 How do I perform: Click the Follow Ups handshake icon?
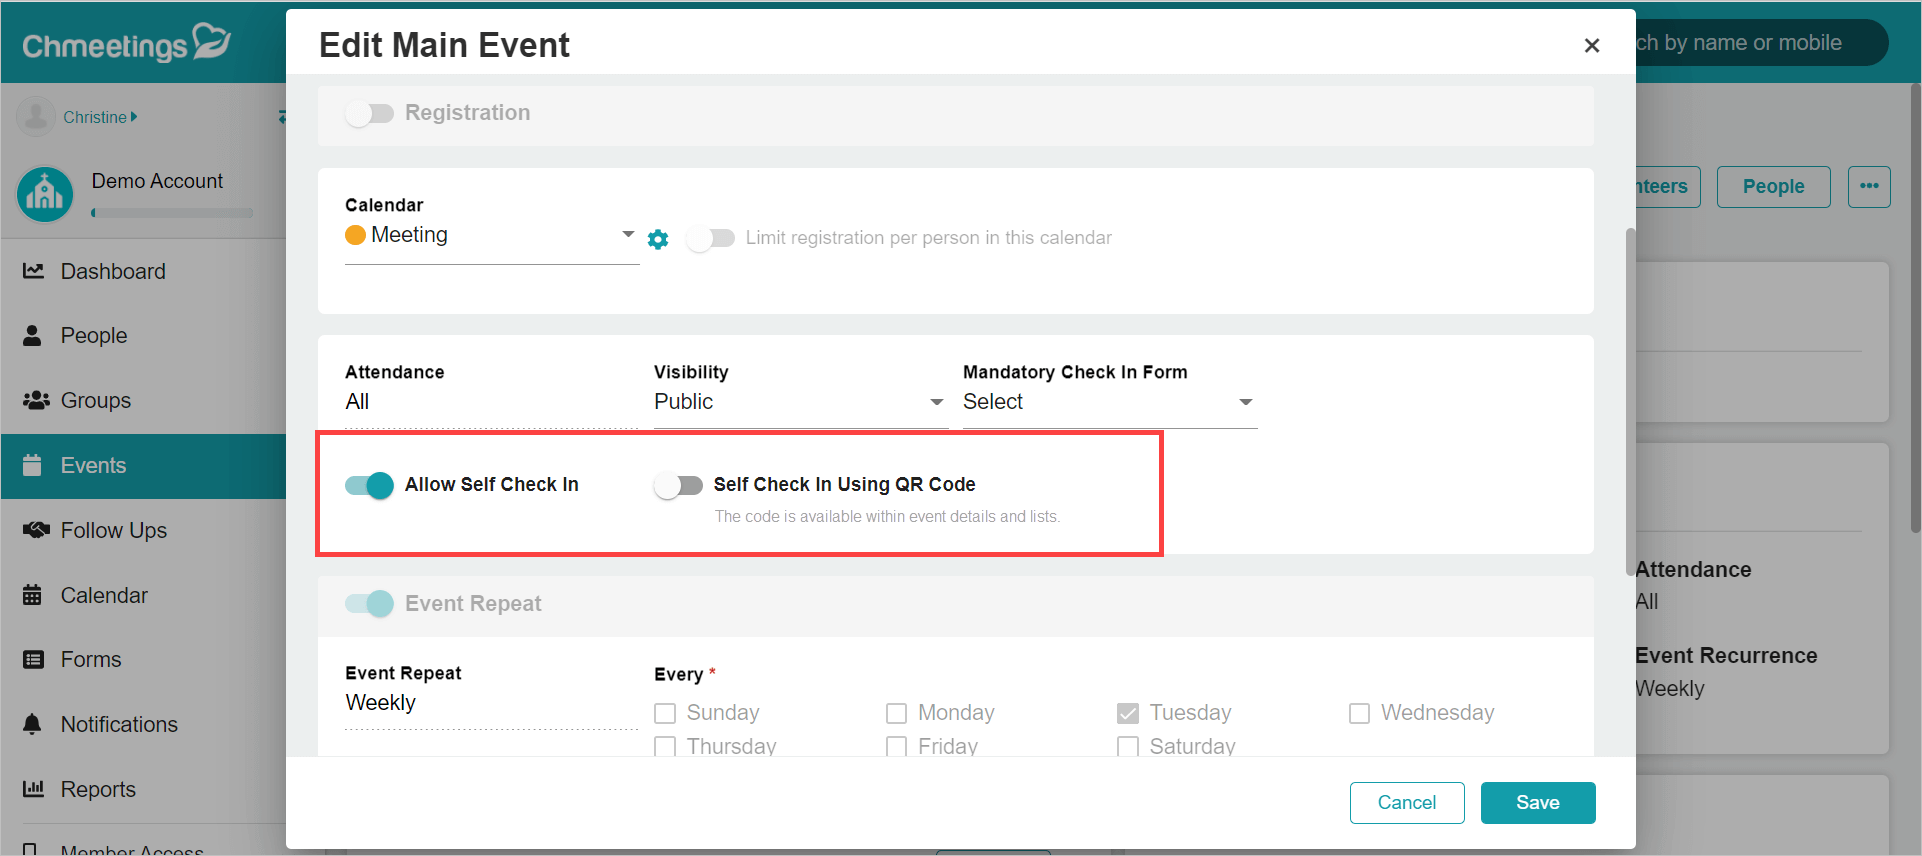[36, 530]
